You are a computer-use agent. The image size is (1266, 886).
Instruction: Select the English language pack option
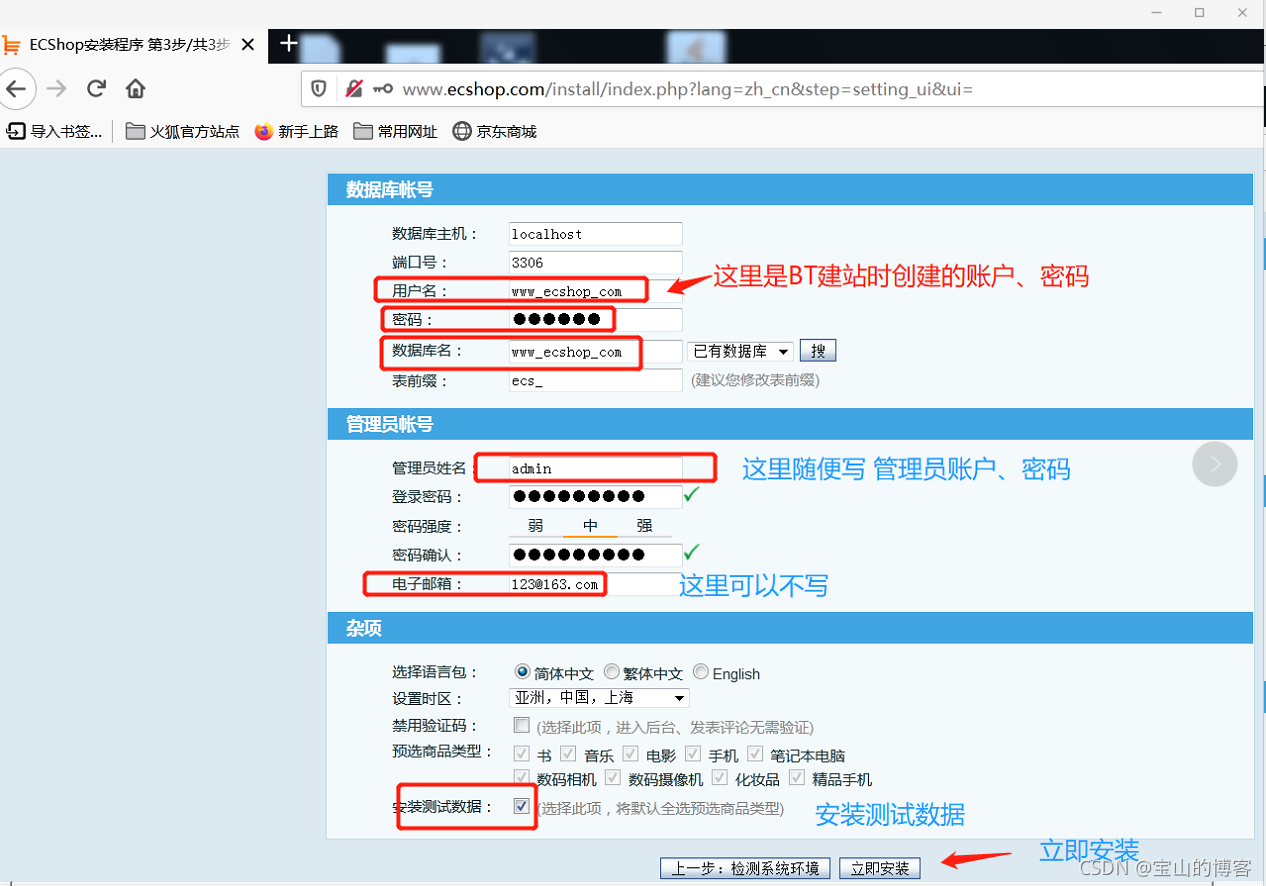(701, 673)
